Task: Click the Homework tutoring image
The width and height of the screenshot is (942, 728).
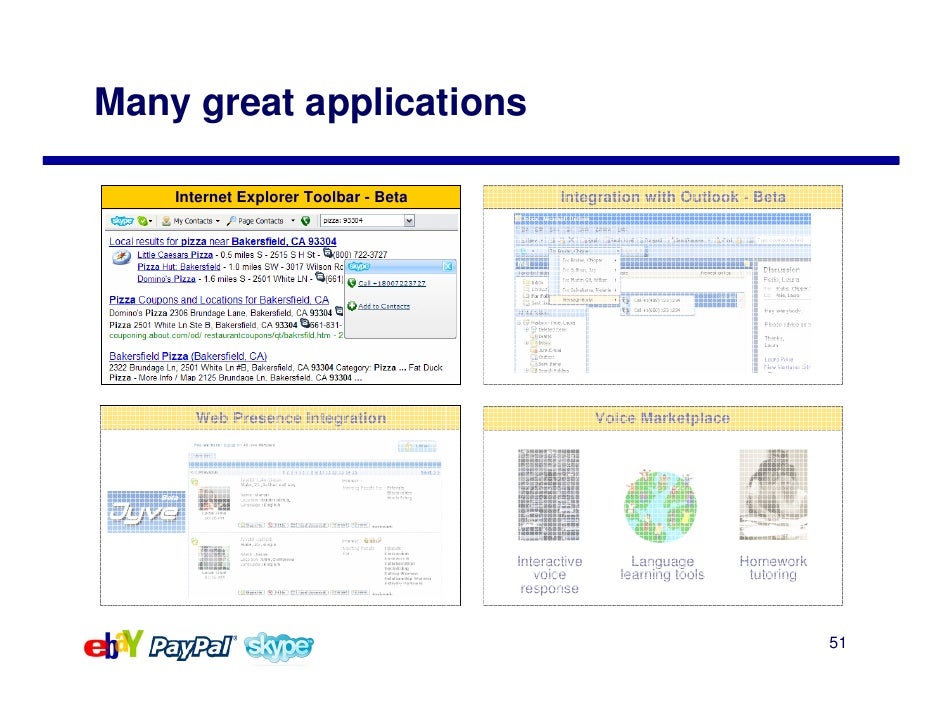Action: pos(773,495)
